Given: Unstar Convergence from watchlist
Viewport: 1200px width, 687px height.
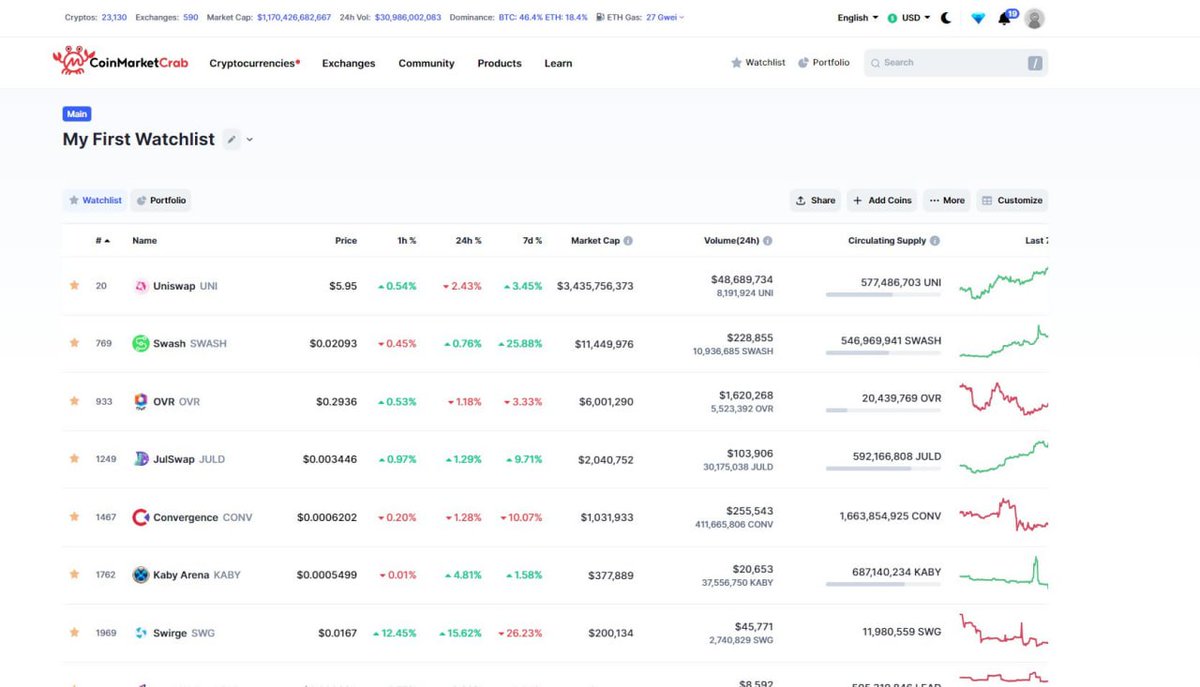Looking at the screenshot, I should coord(74,517).
